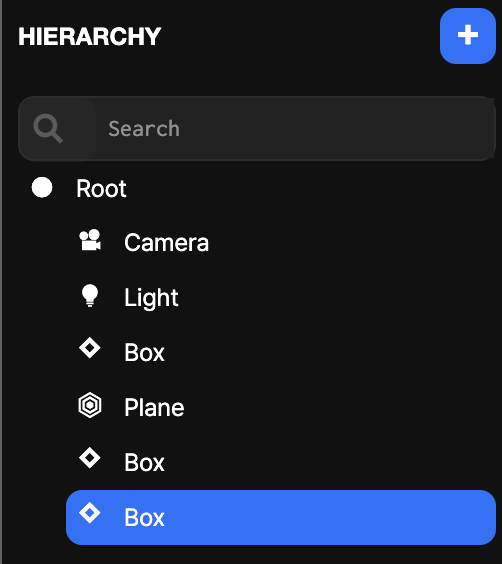Click the hexagon icon next to Plane
Viewport: 502px width, 564px height.
point(90,405)
